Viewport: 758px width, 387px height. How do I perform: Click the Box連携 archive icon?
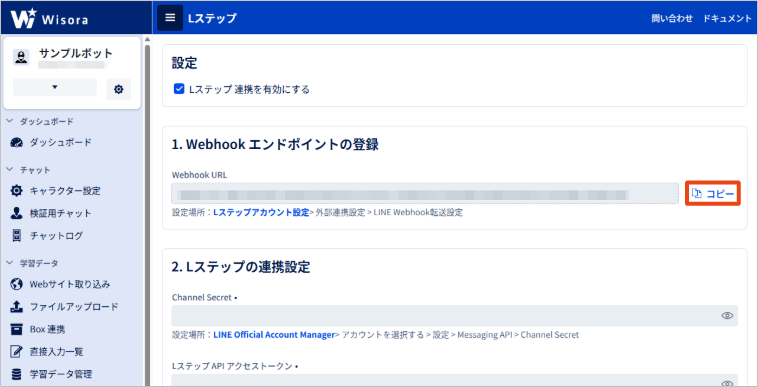[x=16, y=330]
